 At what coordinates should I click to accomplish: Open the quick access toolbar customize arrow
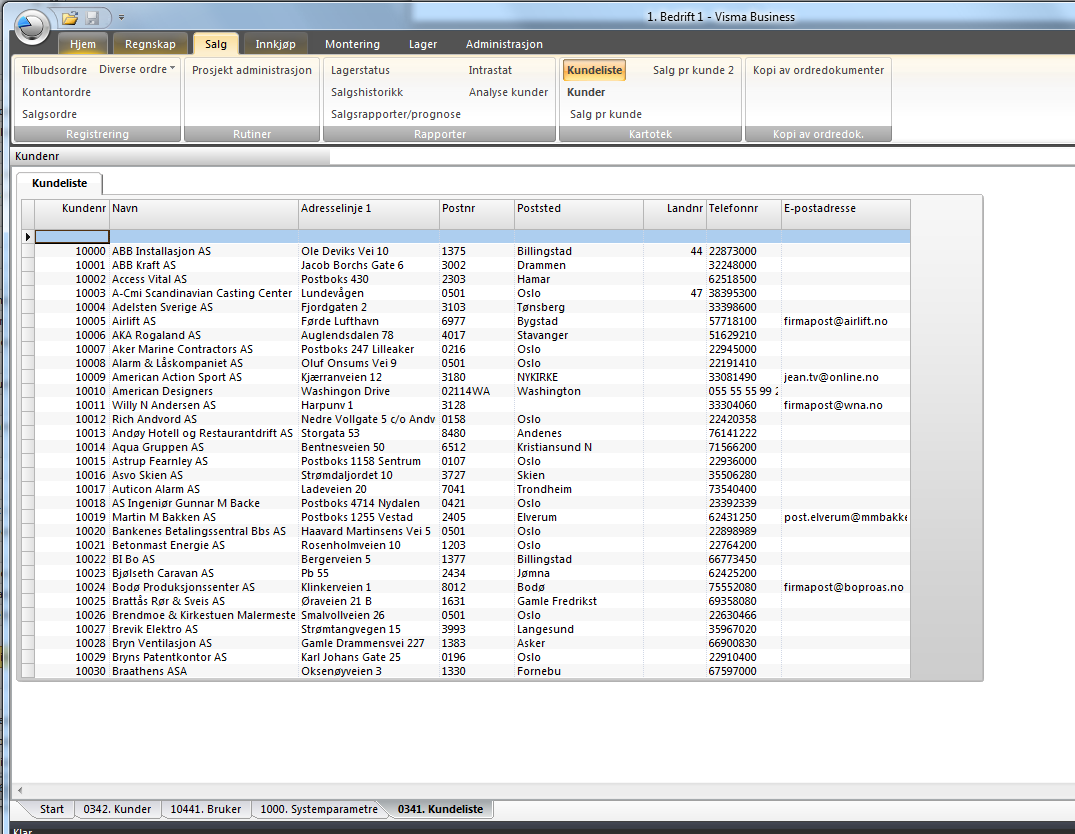(x=121, y=18)
